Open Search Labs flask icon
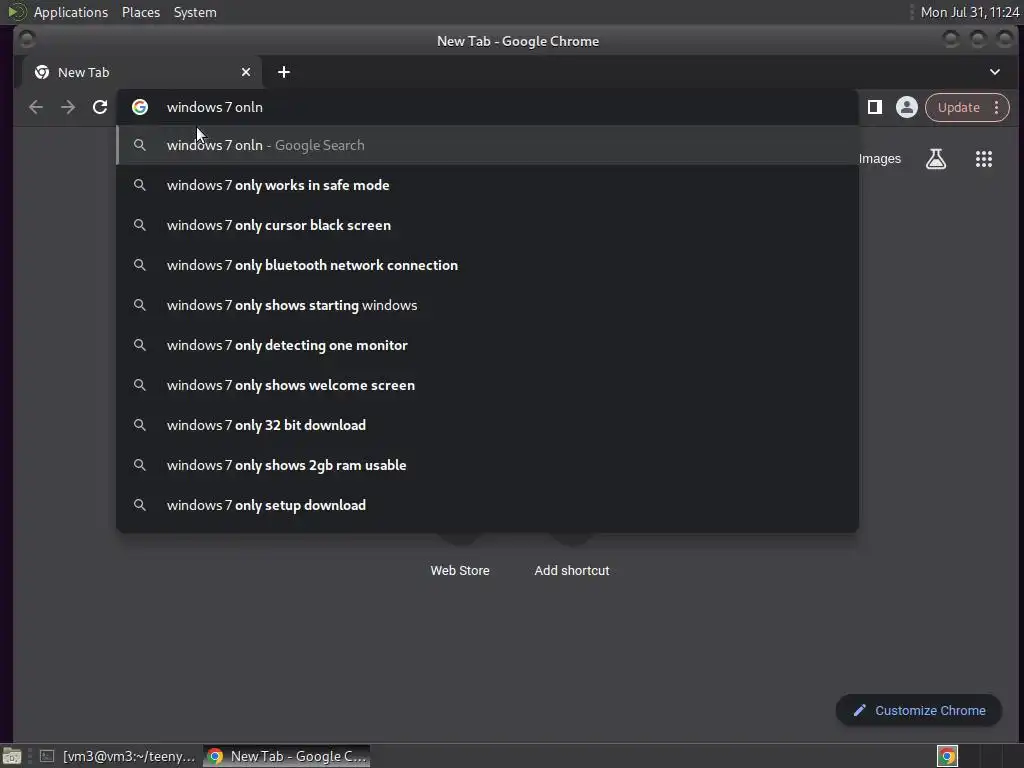 click(x=936, y=159)
